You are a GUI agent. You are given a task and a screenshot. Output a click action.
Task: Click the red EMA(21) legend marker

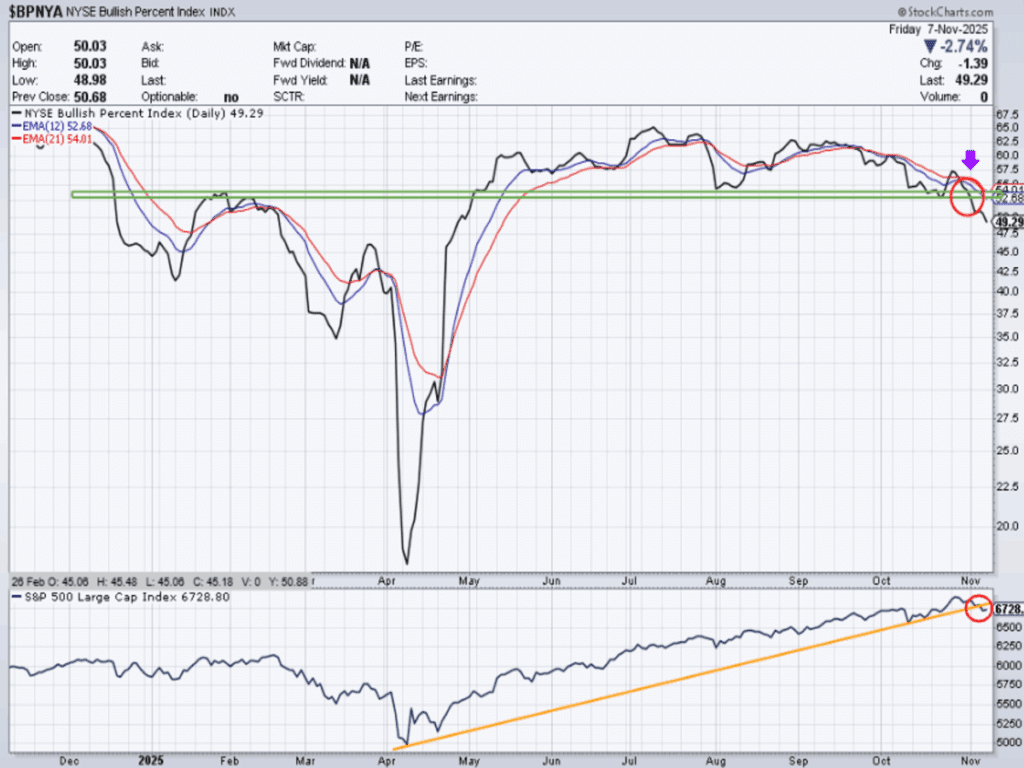14,141
